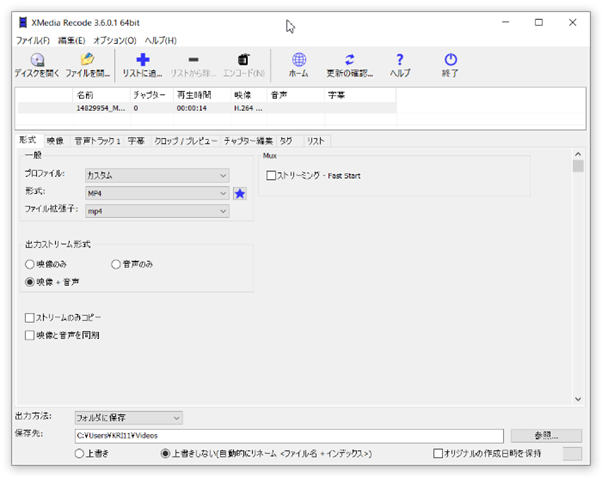Click the Audio (音声) column header
The height and width of the screenshot is (477, 602).
[296, 95]
